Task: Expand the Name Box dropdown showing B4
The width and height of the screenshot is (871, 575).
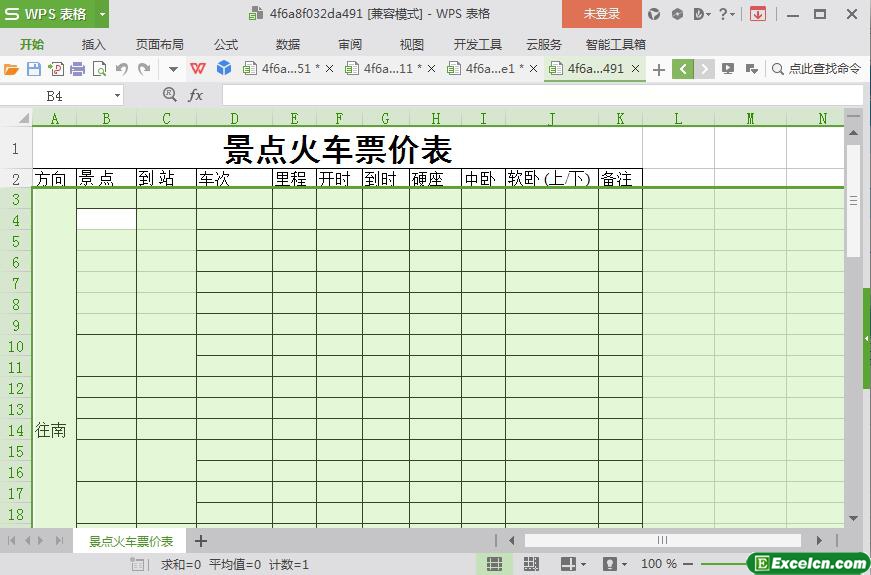Action: click(x=117, y=95)
